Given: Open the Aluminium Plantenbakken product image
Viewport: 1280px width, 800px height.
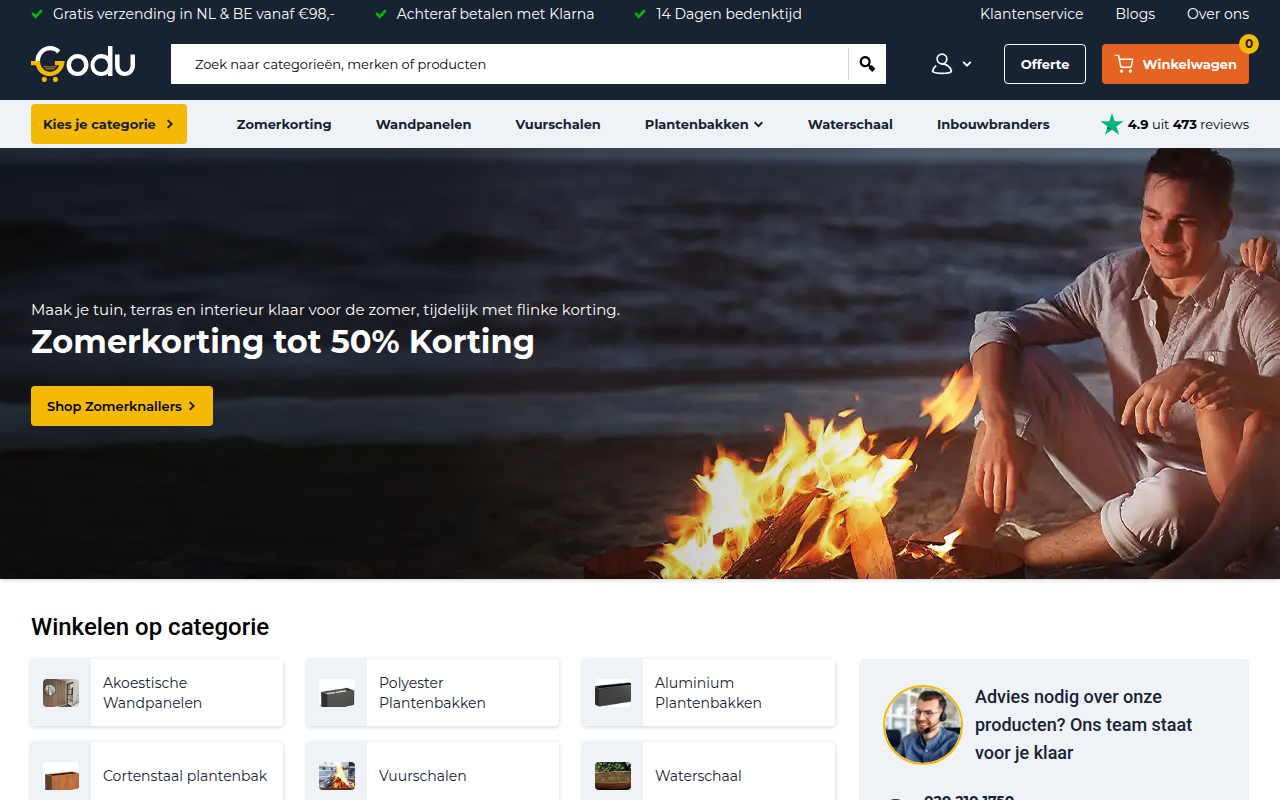Looking at the screenshot, I should [613, 692].
